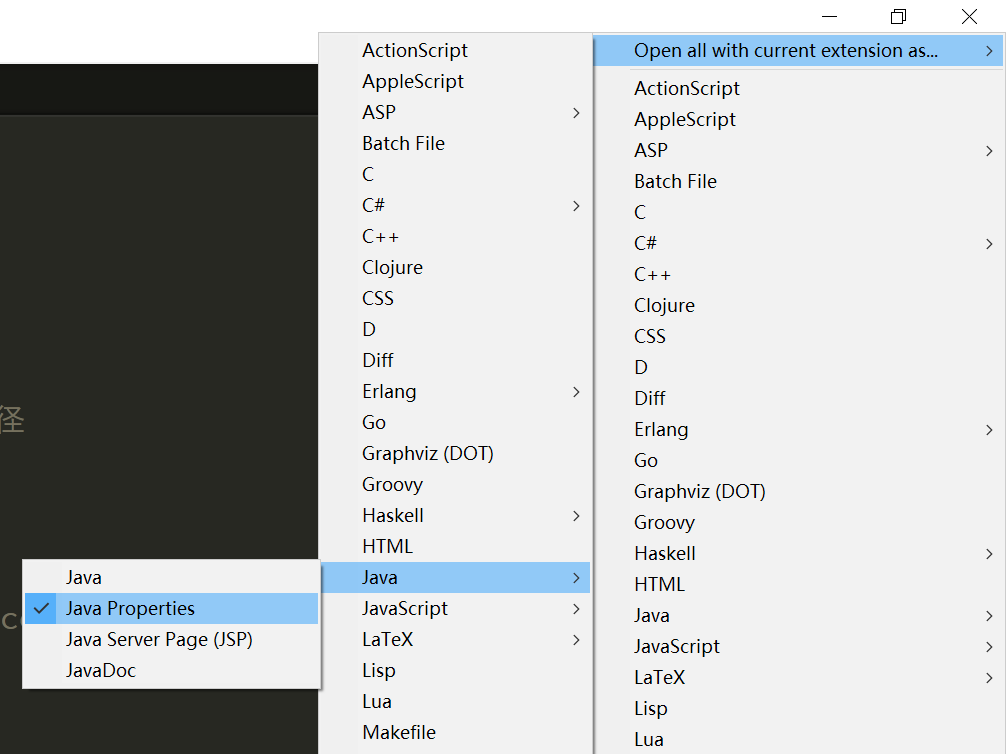Select Graphviz (DOT) below the 'Open all…' header
Image resolution: width=1006 pixels, height=754 pixels.
tap(798, 492)
